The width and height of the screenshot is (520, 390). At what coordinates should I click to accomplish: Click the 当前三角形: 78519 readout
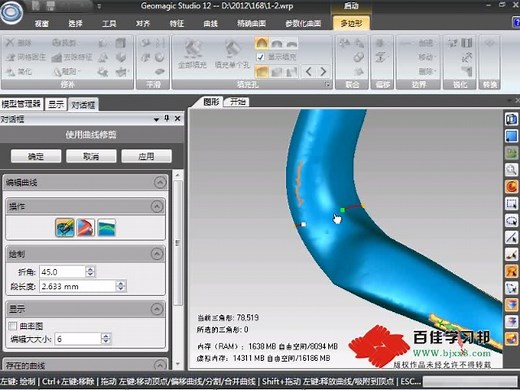pos(228,317)
